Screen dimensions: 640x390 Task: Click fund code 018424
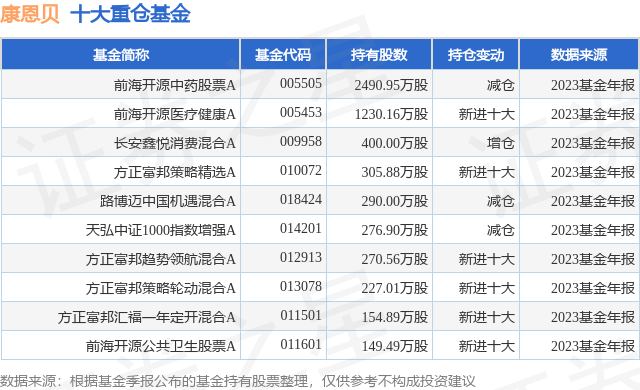click(x=301, y=199)
